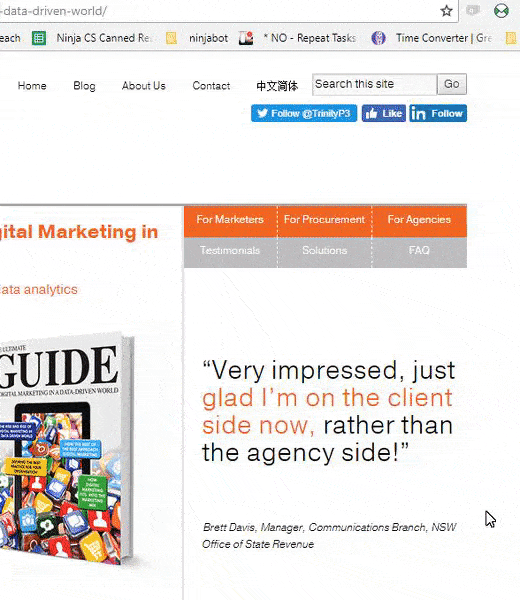Screen dimensions: 520x600
Task: Open the Solutions tab
Action: point(324,251)
